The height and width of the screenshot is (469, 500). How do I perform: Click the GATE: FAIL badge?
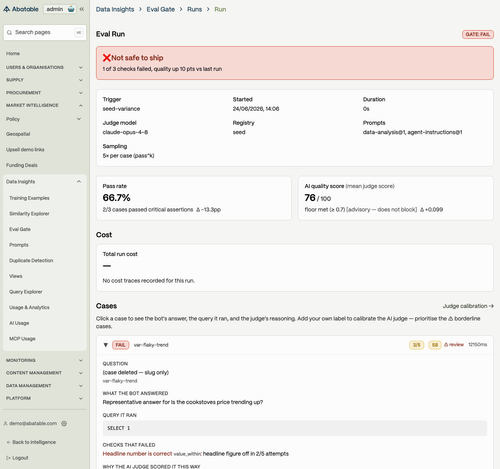pyautogui.click(x=478, y=34)
